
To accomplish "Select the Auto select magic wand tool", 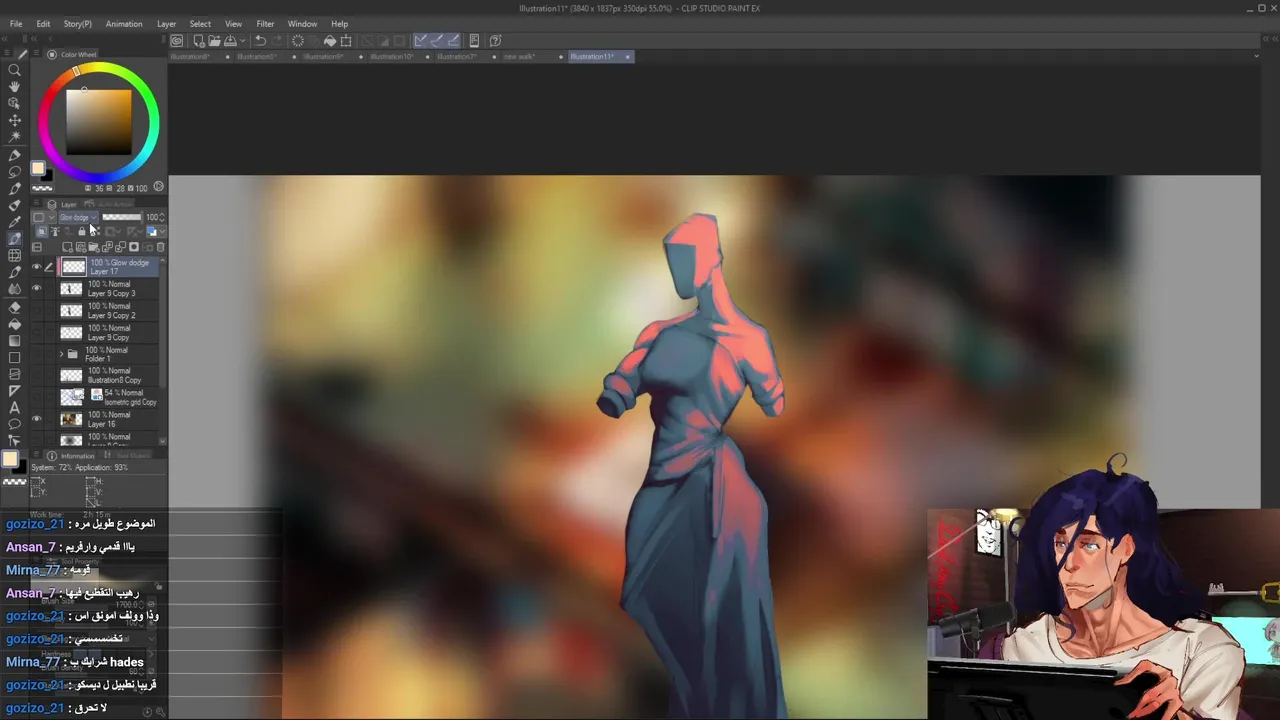I will (14, 137).
